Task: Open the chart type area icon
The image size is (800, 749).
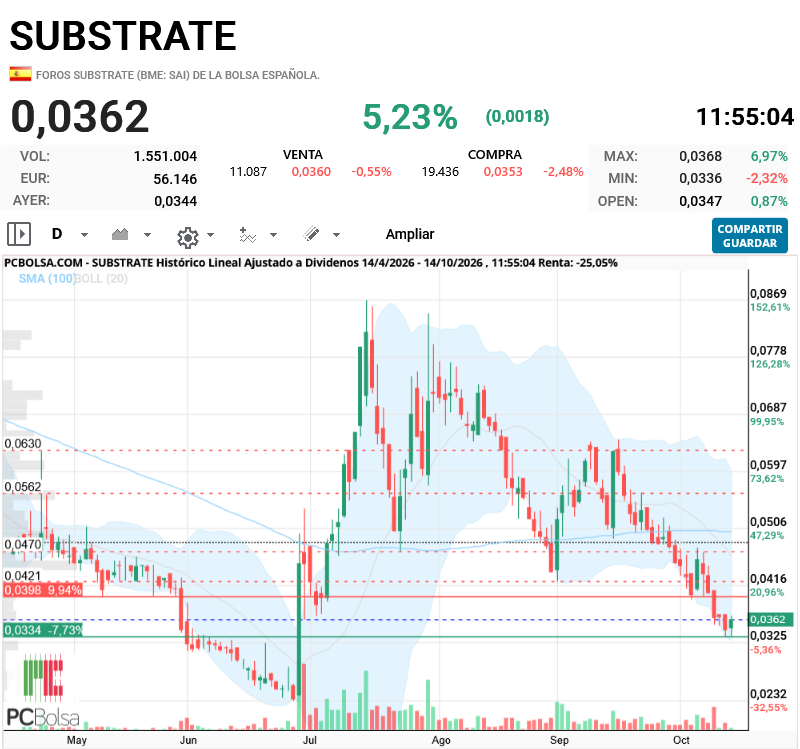Action: [x=120, y=234]
